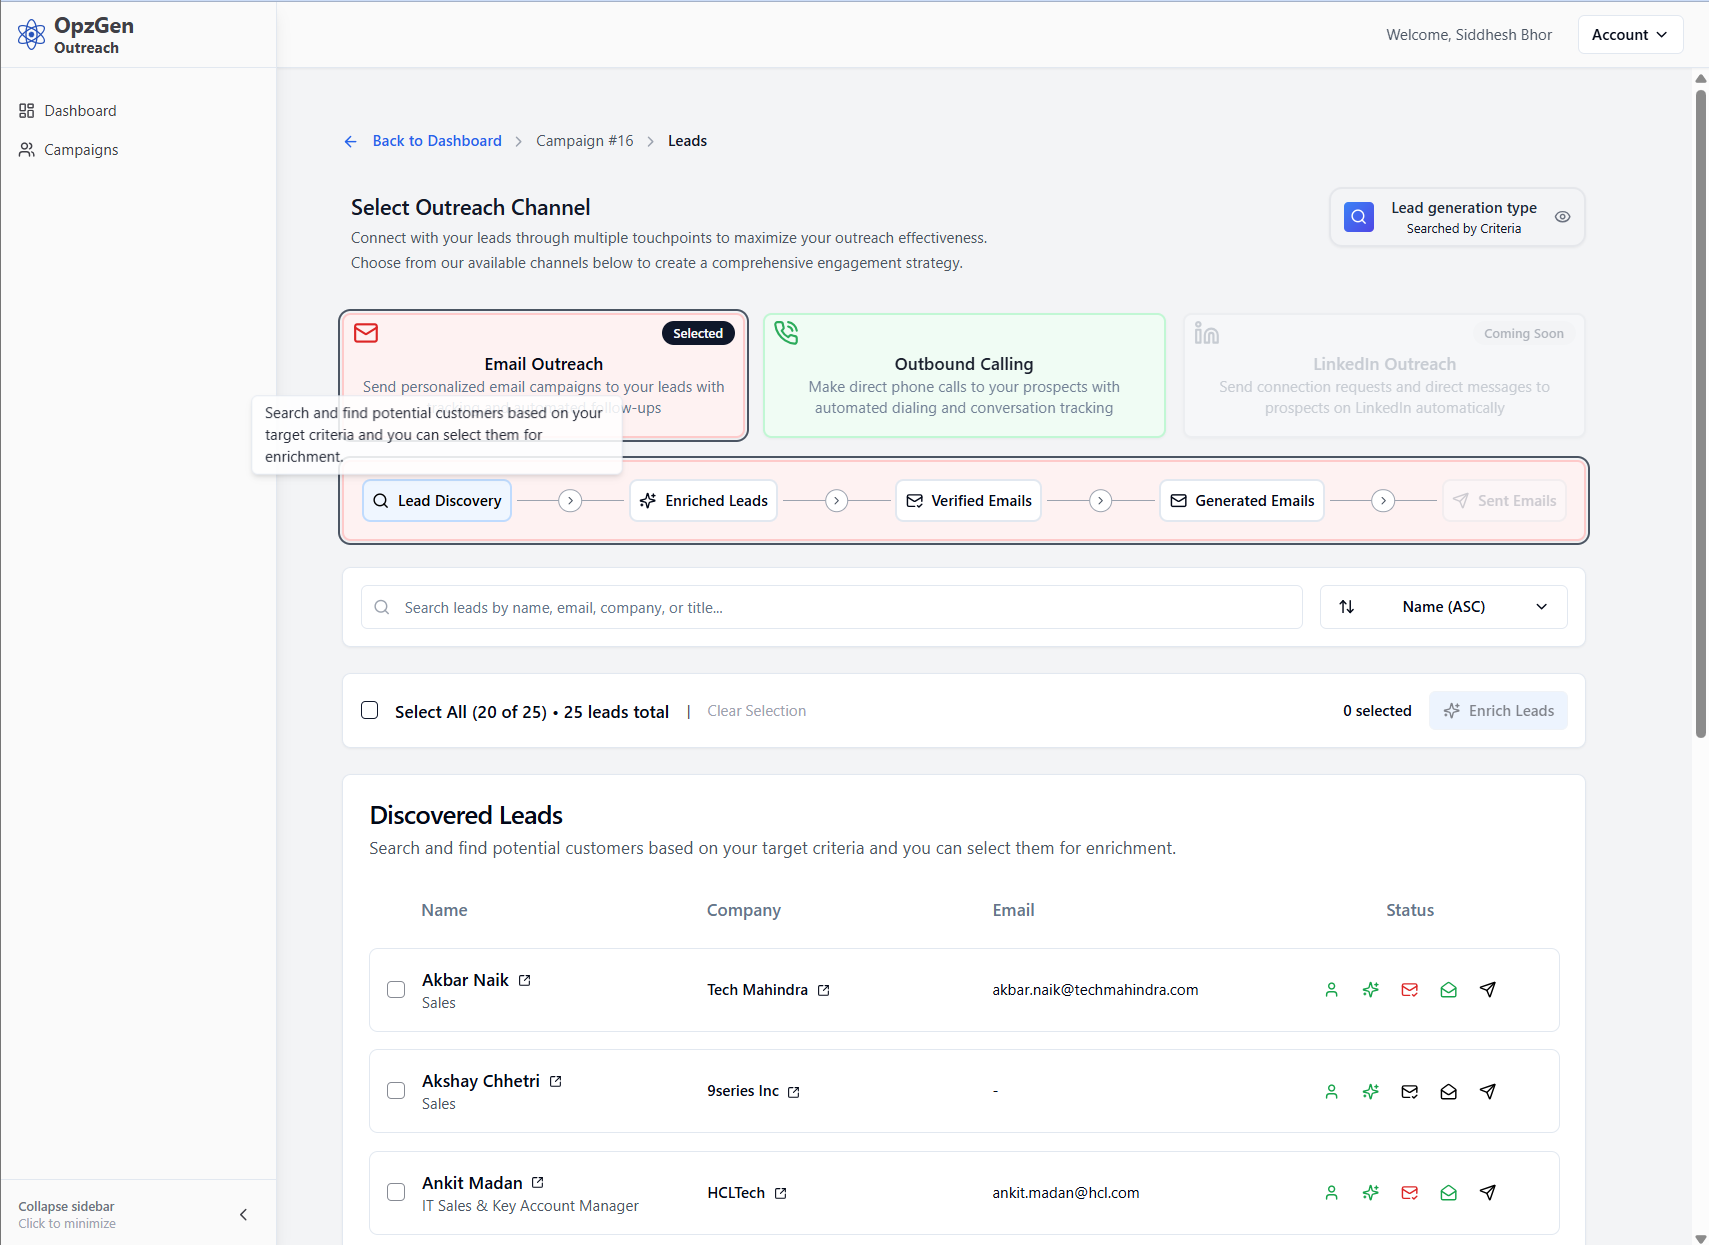This screenshot has width=1709, height=1245.
Task: Click Akshay Chhetri's paper plane sent icon
Action: coord(1488,1092)
